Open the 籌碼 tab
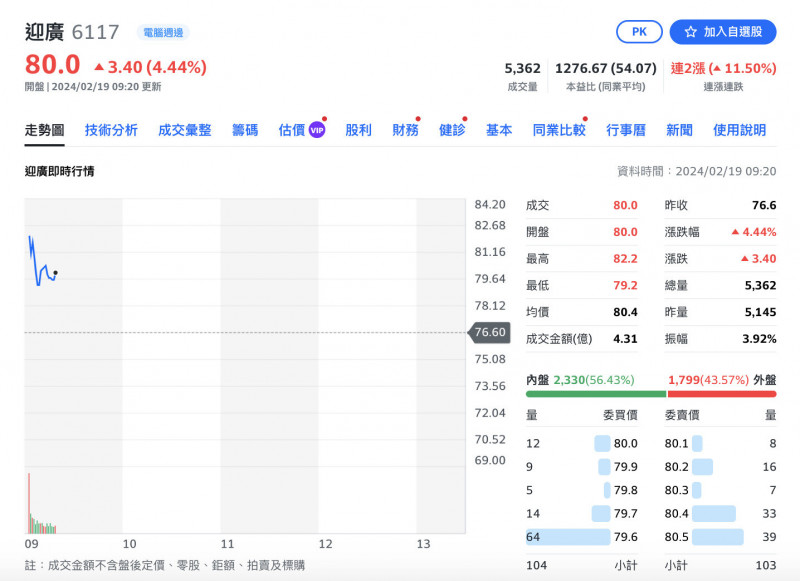This screenshot has height=581, width=800. pyautogui.click(x=245, y=131)
